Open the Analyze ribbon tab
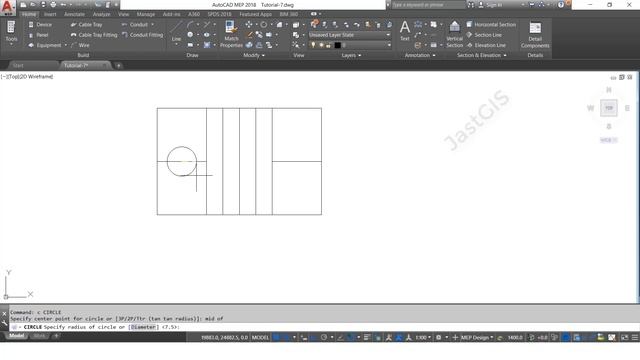The width and height of the screenshot is (640, 360). (x=102, y=14)
